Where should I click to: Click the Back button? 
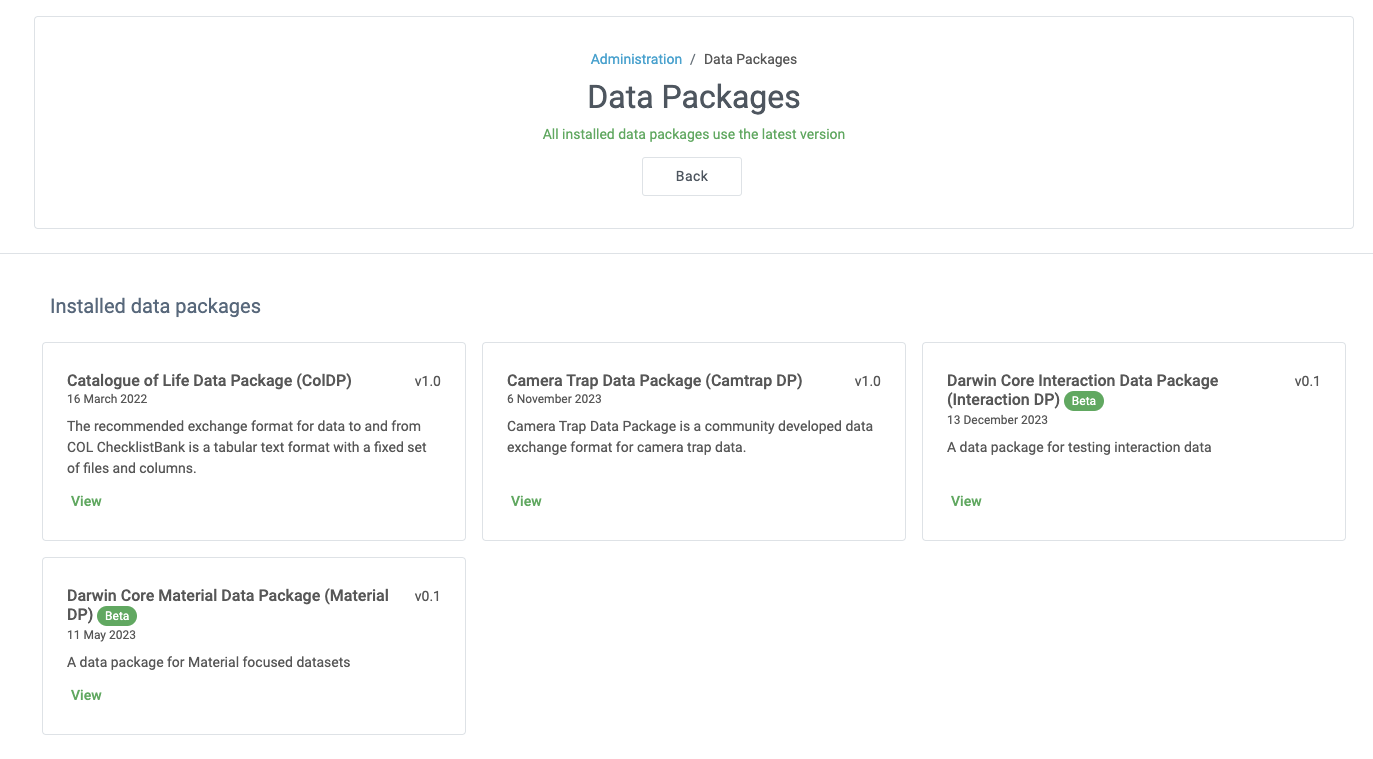[x=691, y=176]
